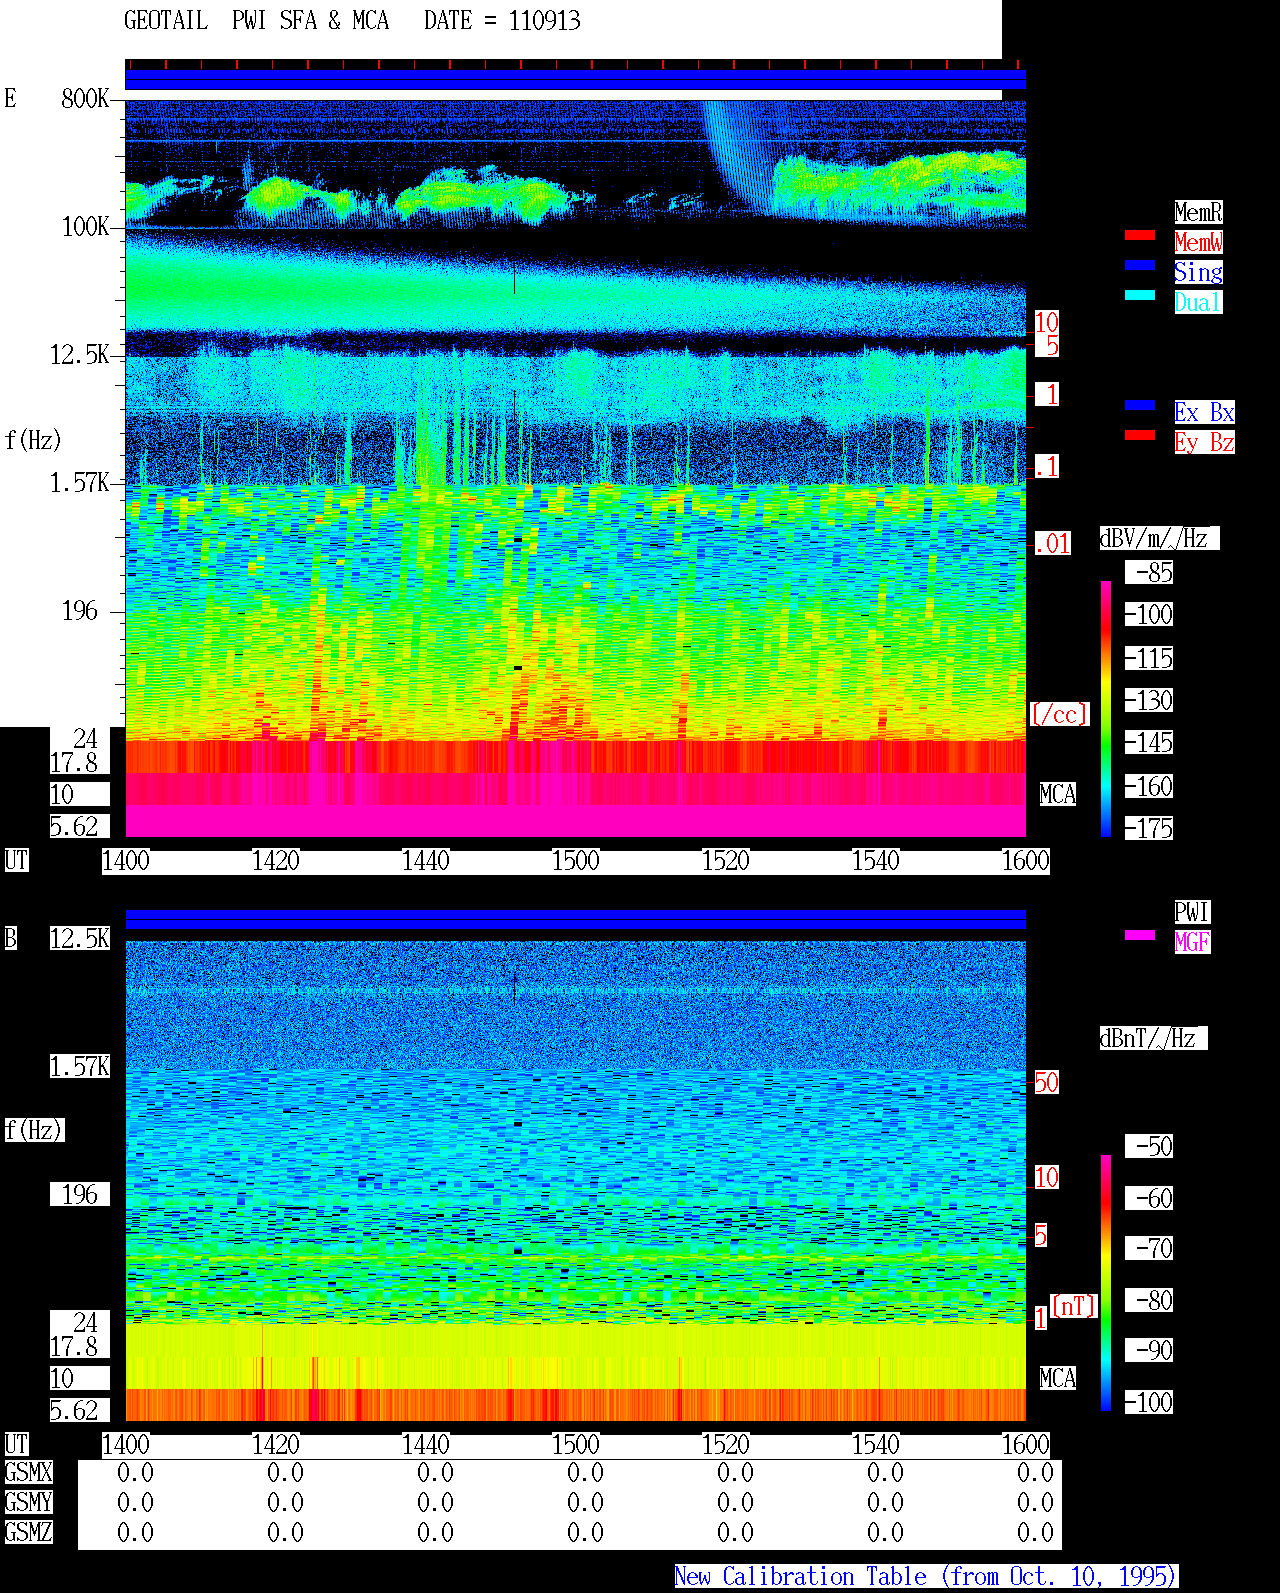Click the 800K frequency axis label

[85, 98]
